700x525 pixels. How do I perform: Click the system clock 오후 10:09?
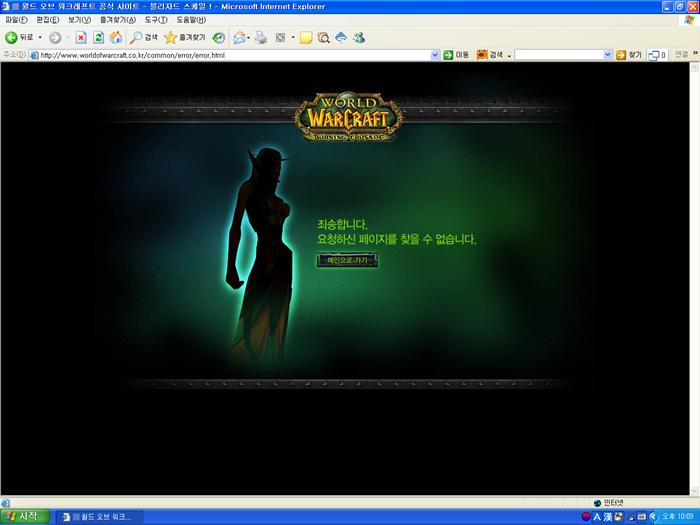coord(677,517)
